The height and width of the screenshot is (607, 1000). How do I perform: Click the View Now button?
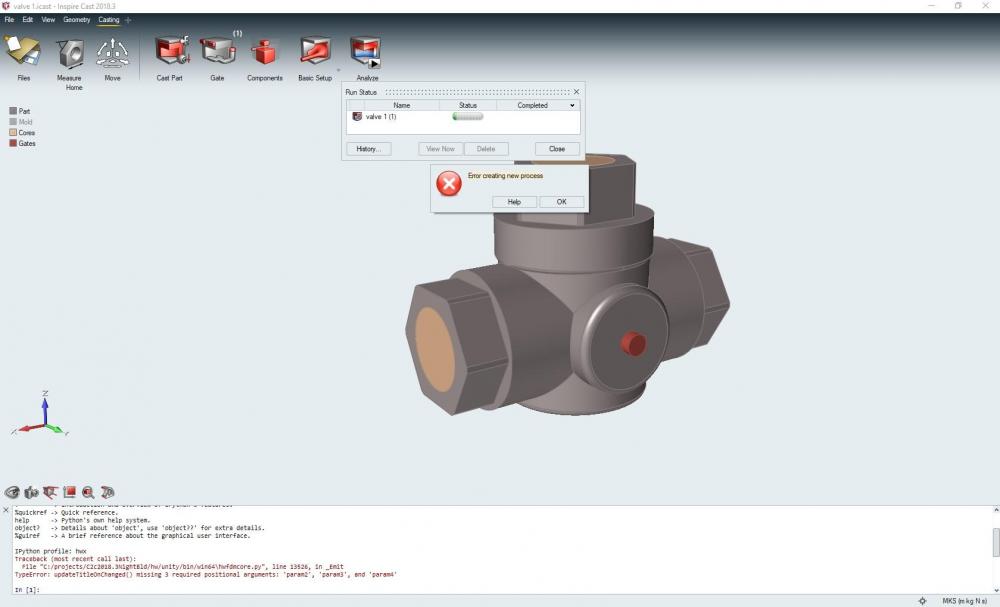(x=441, y=149)
